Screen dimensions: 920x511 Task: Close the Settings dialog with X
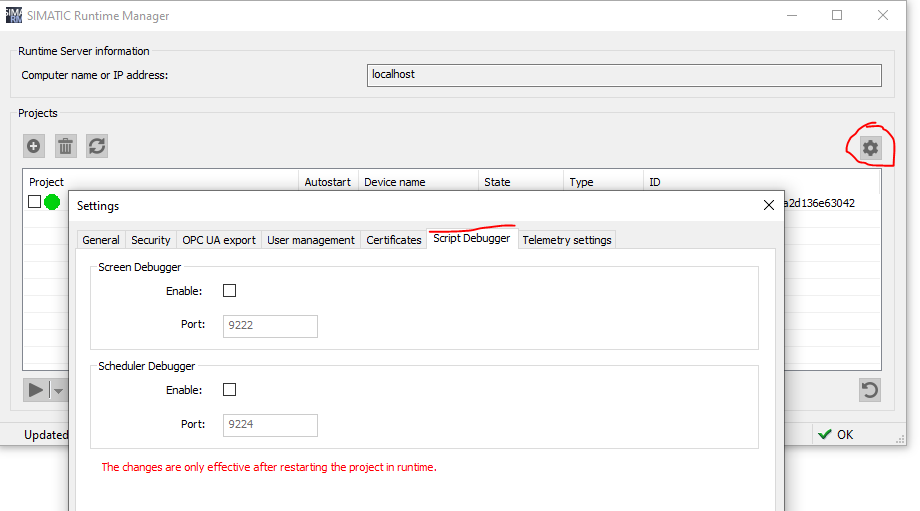tap(768, 205)
